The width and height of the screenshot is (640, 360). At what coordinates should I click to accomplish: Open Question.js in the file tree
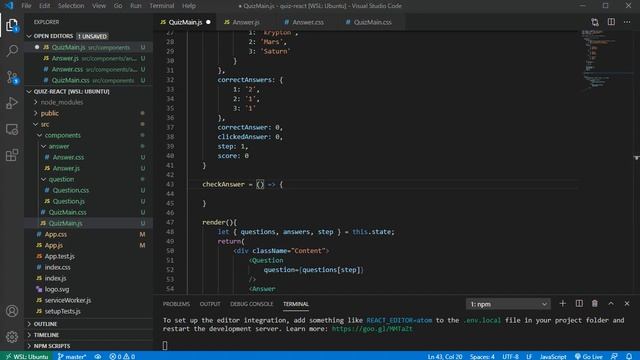[69, 201]
